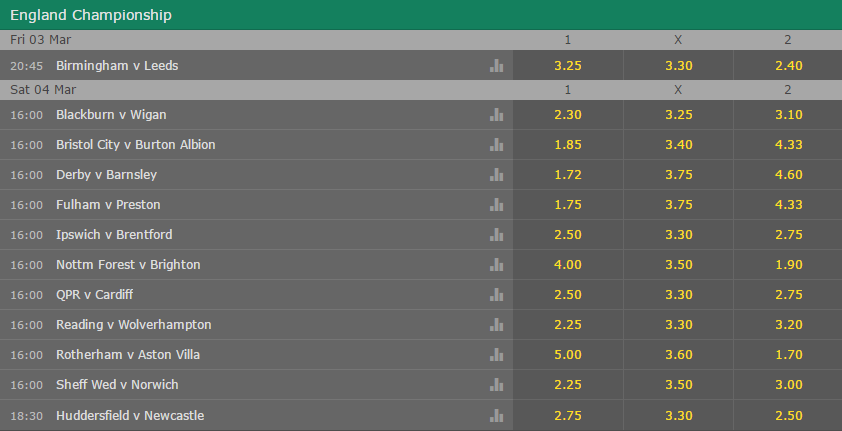The height and width of the screenshot is (431, 842).
Task: Collapse the Fri 03 Mar date section
Action: (x=421, y=40)
